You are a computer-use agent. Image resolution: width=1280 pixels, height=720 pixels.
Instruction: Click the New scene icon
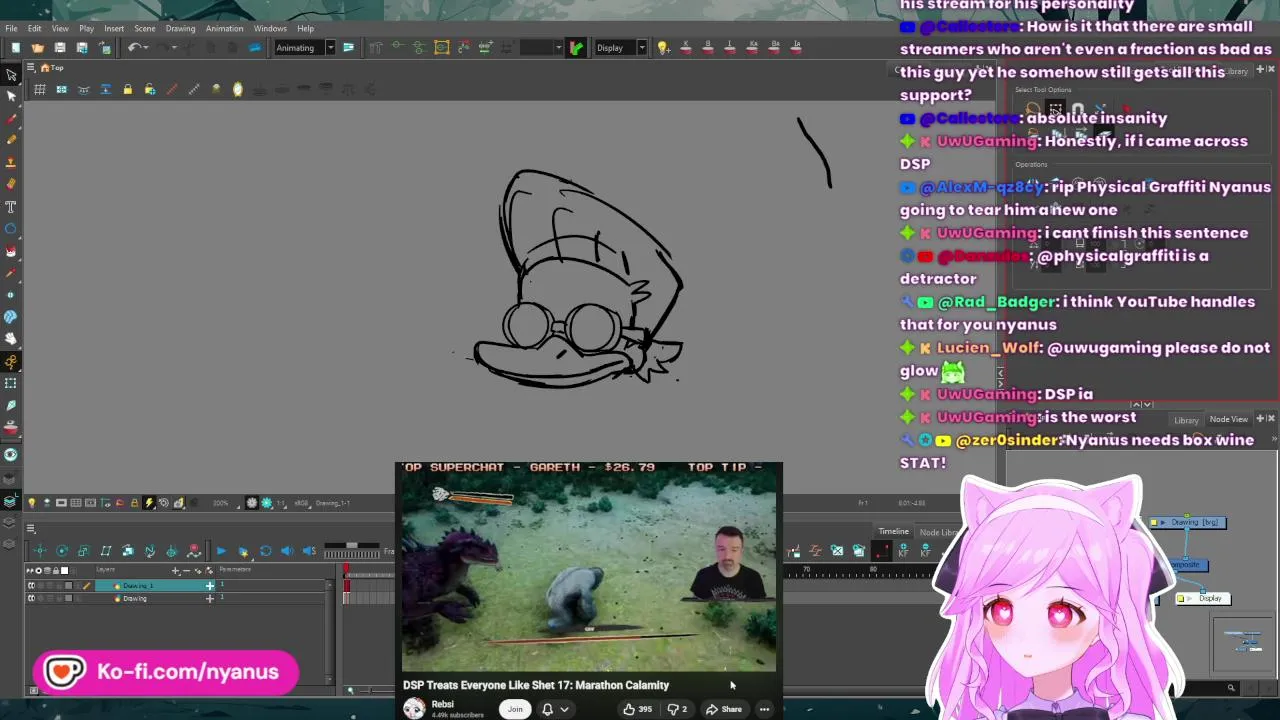coord(15,48)
